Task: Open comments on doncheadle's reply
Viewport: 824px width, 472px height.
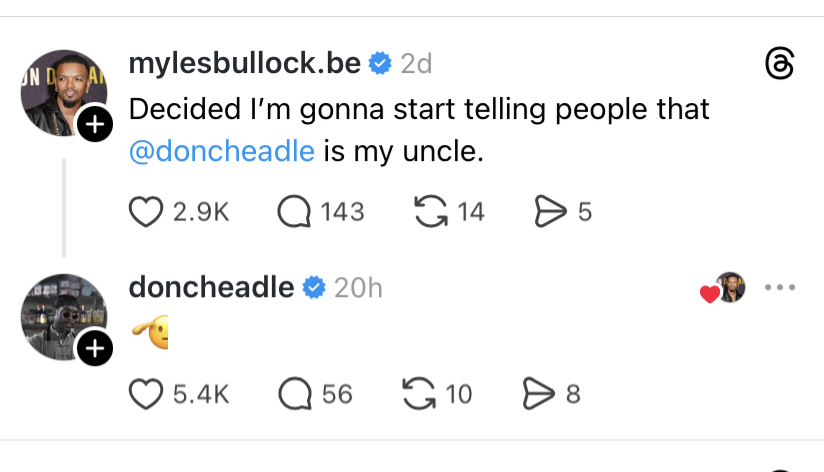Action: click(293, 394)
